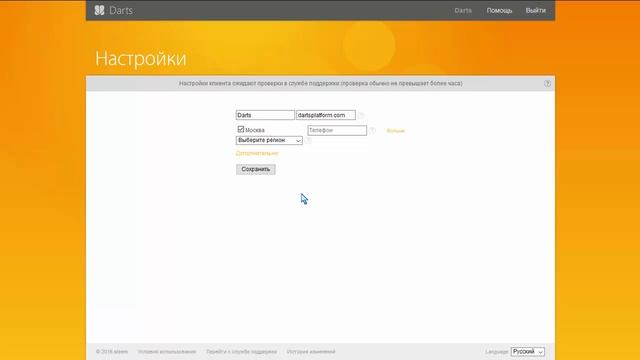
Task: Toggle the Москва checkbox
Action: pyautogui.click(x=241, y=129)
